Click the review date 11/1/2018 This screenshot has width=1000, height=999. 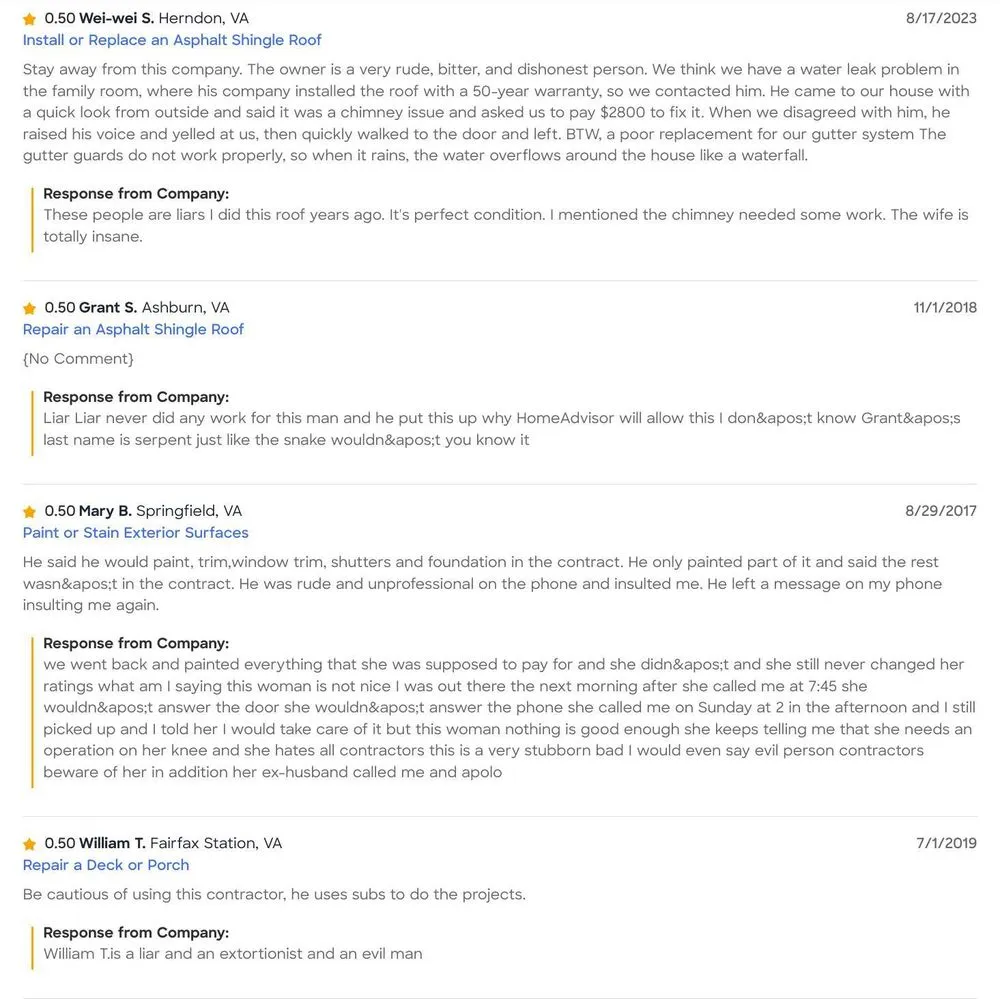(945, 308)
